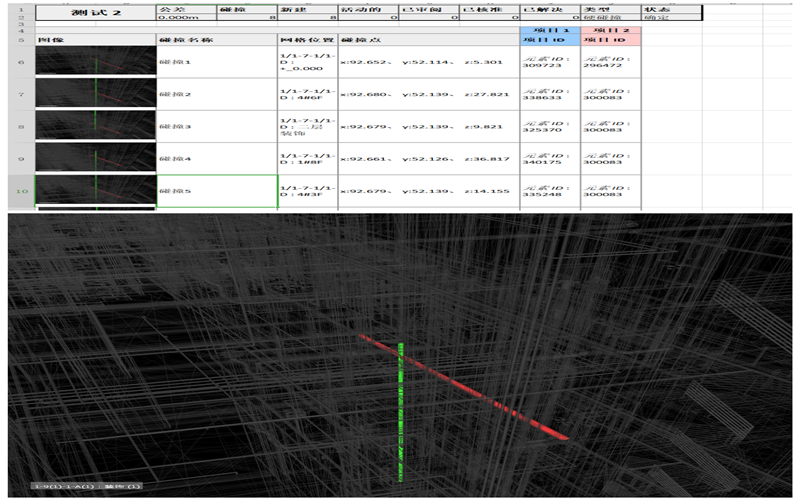
Task: Click the green vertical element in 3D view
Action: [401, 412]
